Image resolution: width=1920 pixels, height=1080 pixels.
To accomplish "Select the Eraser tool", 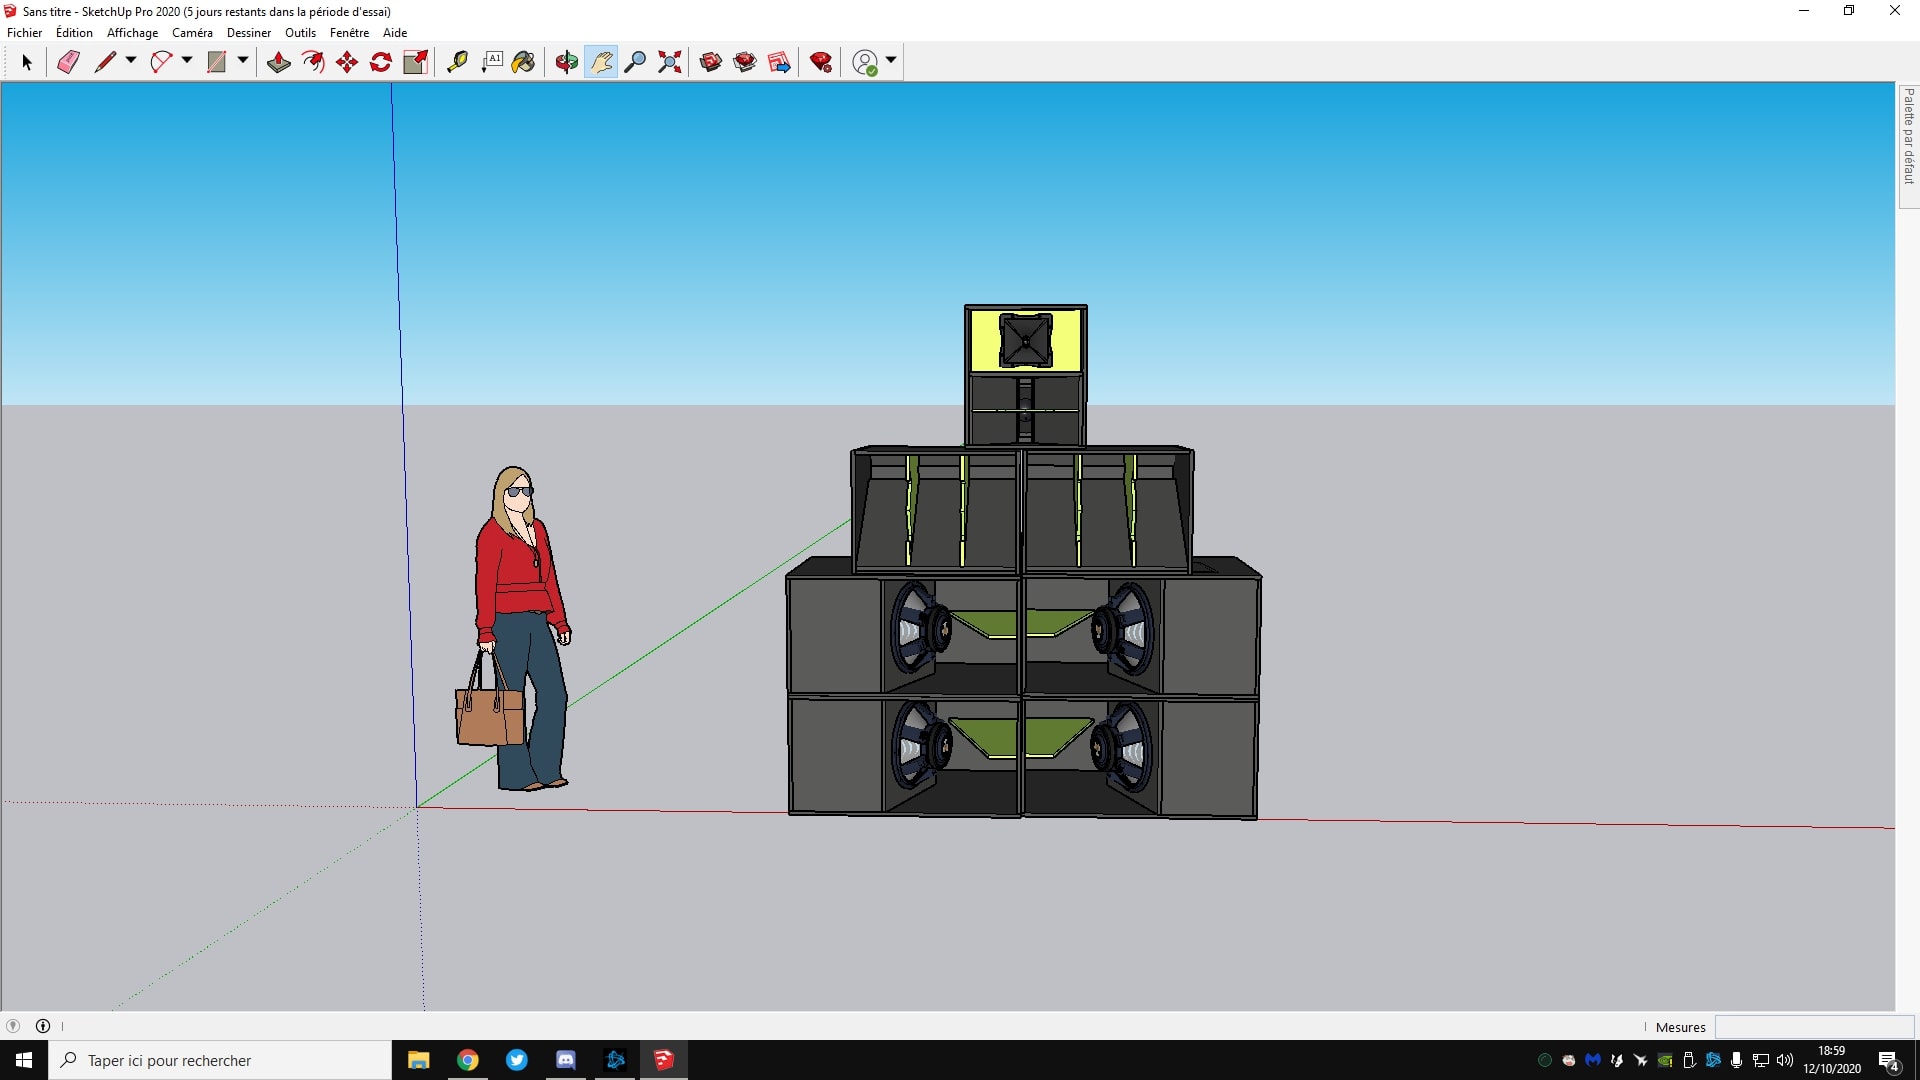I will pos(68,62).
